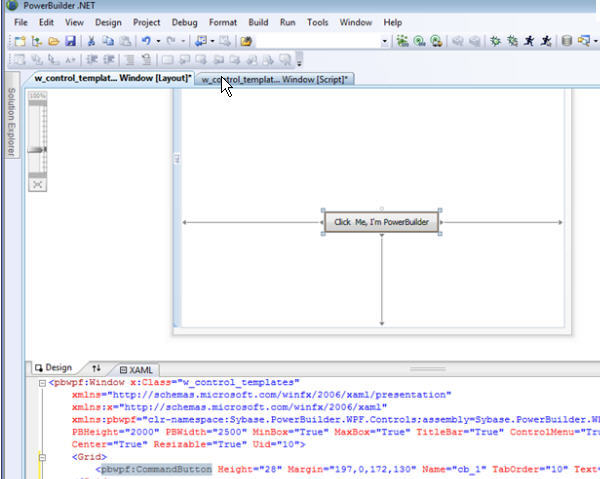Image resolution: width=600 pixels, height=479 pixels.
Task: Click the yellow folder-with-arrow icon
Action: 246,41
